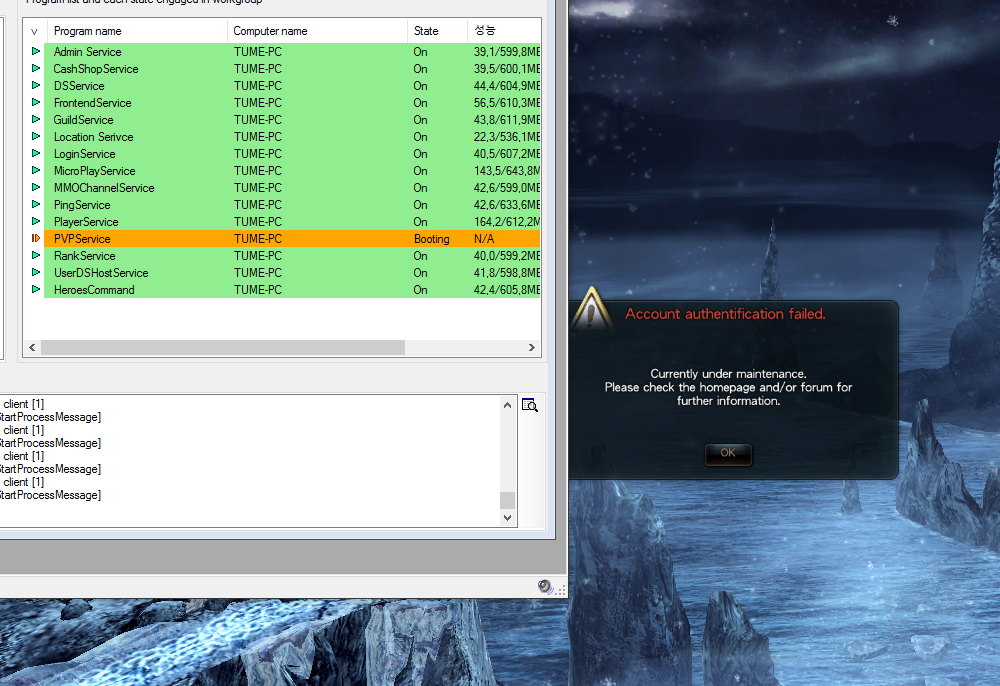Click the Account authentification failed title text

tap(725, 314)
